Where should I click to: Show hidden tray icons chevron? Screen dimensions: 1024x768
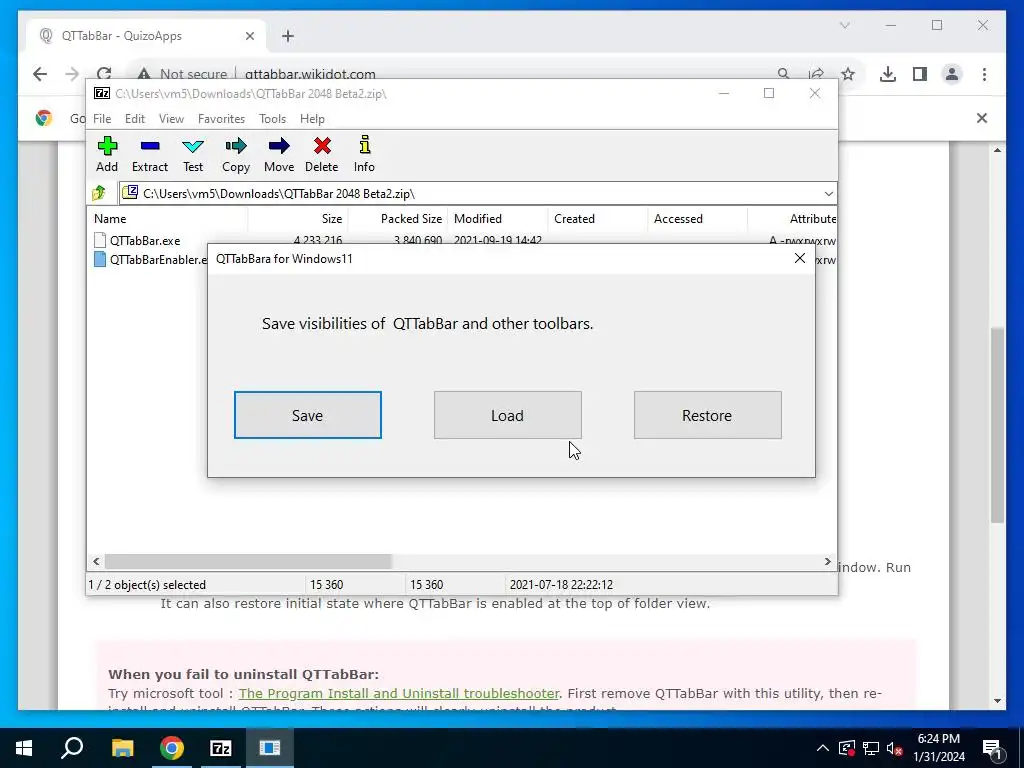pos(823,748)
